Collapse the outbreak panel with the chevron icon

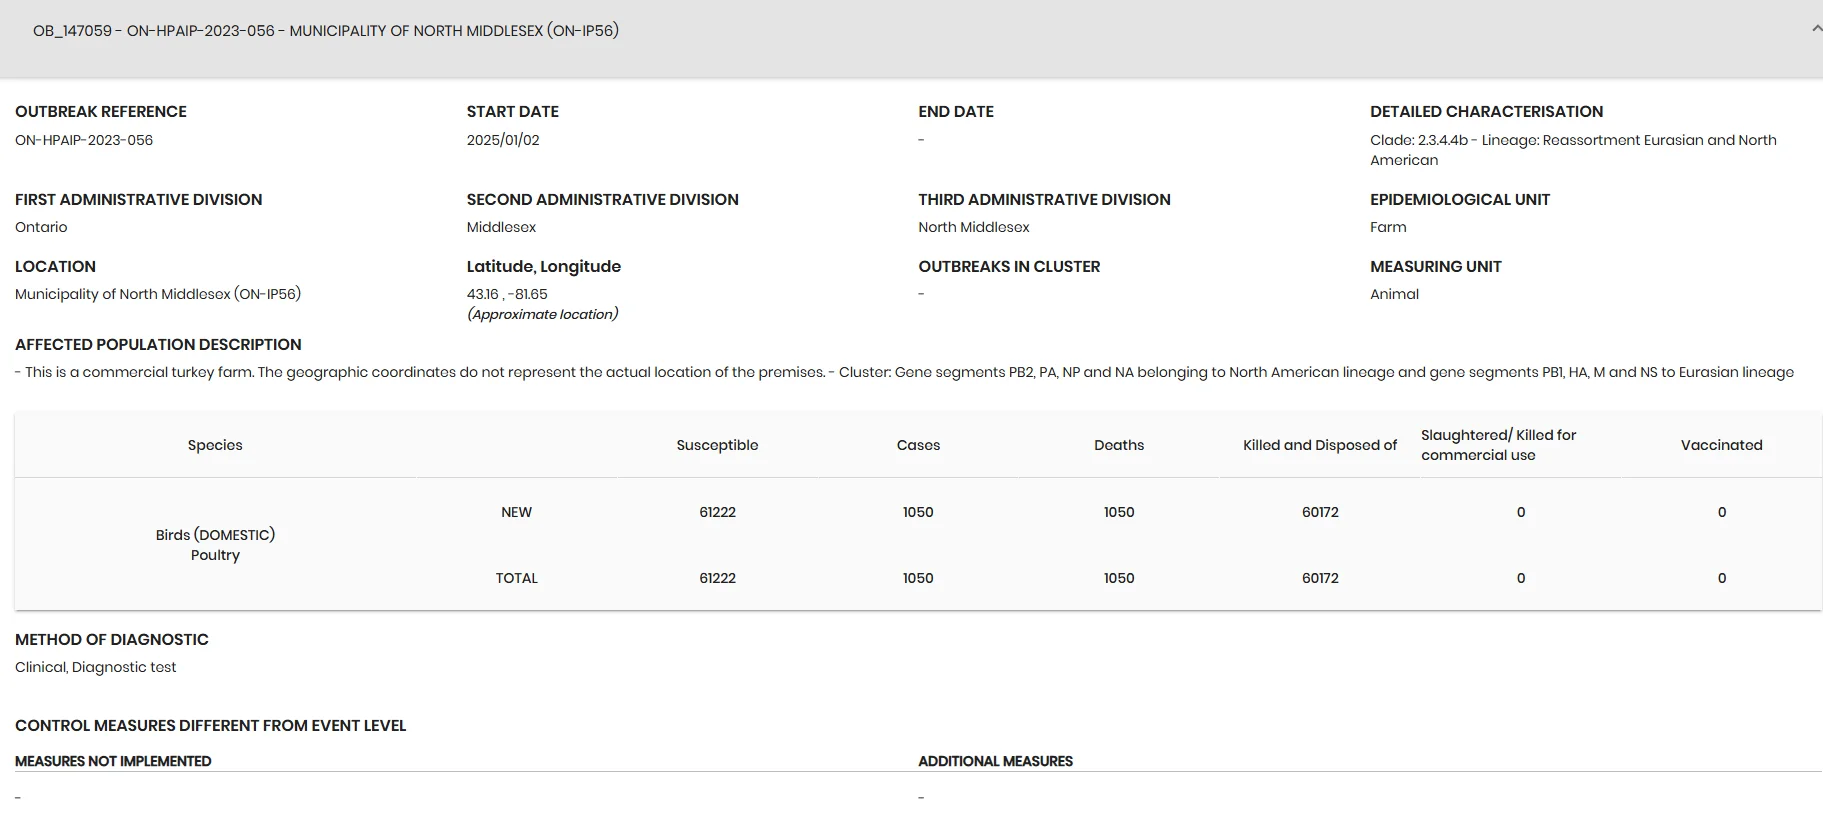pyautogui.click(x=1816, y=30)
